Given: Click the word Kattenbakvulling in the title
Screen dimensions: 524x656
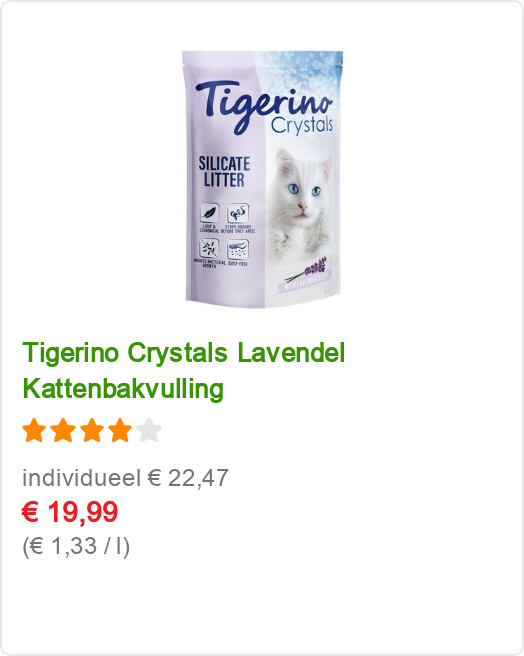Looking at the screenshot, I should (123, 389).
